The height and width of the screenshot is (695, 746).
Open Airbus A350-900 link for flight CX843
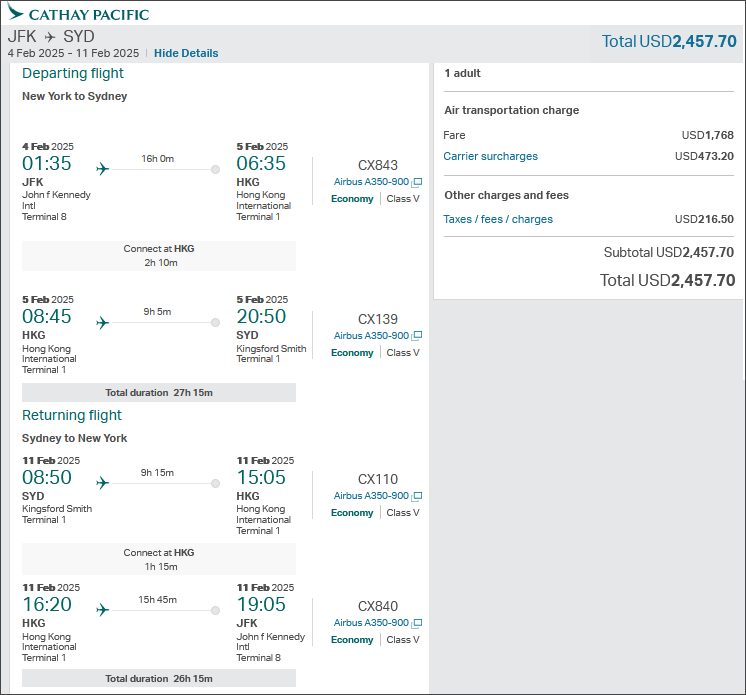(x=371, y=182)
